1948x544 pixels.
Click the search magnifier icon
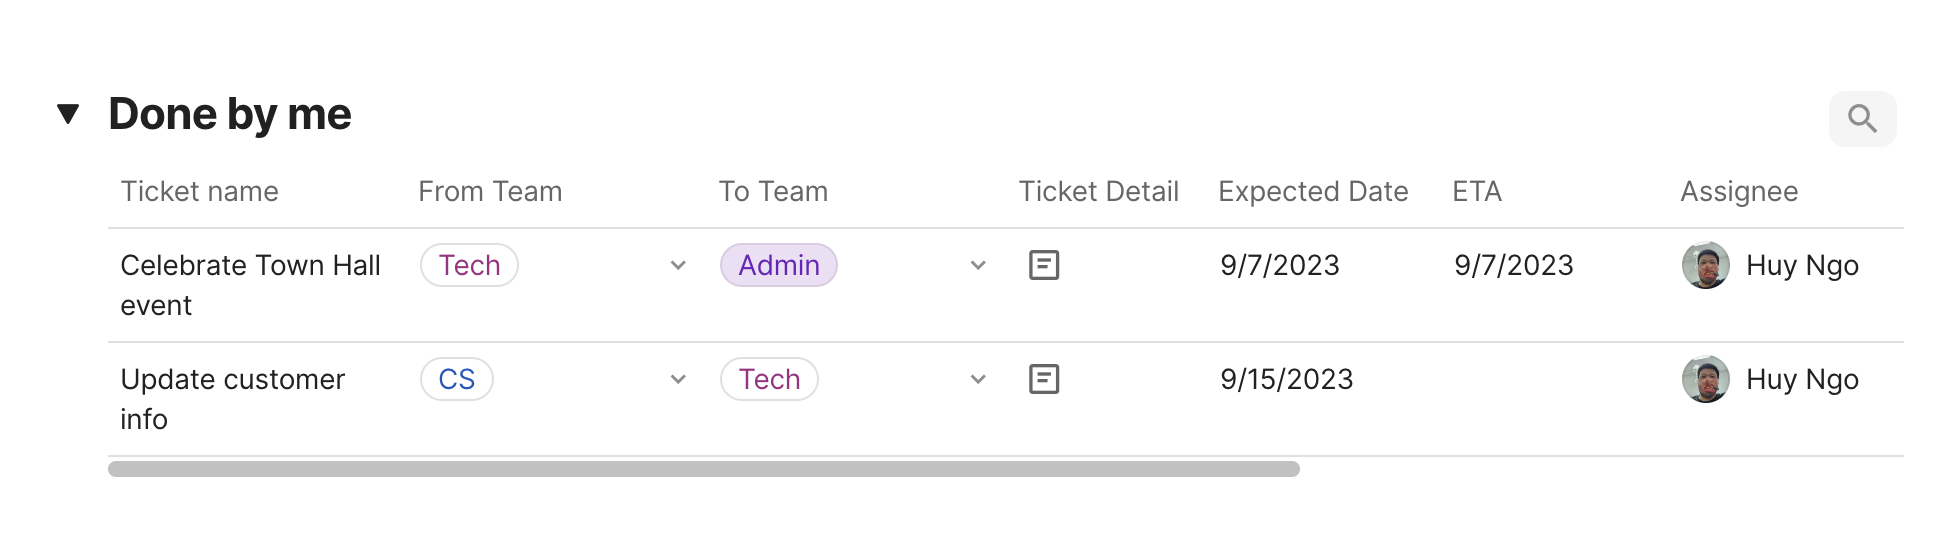(x=1862, y=119)
